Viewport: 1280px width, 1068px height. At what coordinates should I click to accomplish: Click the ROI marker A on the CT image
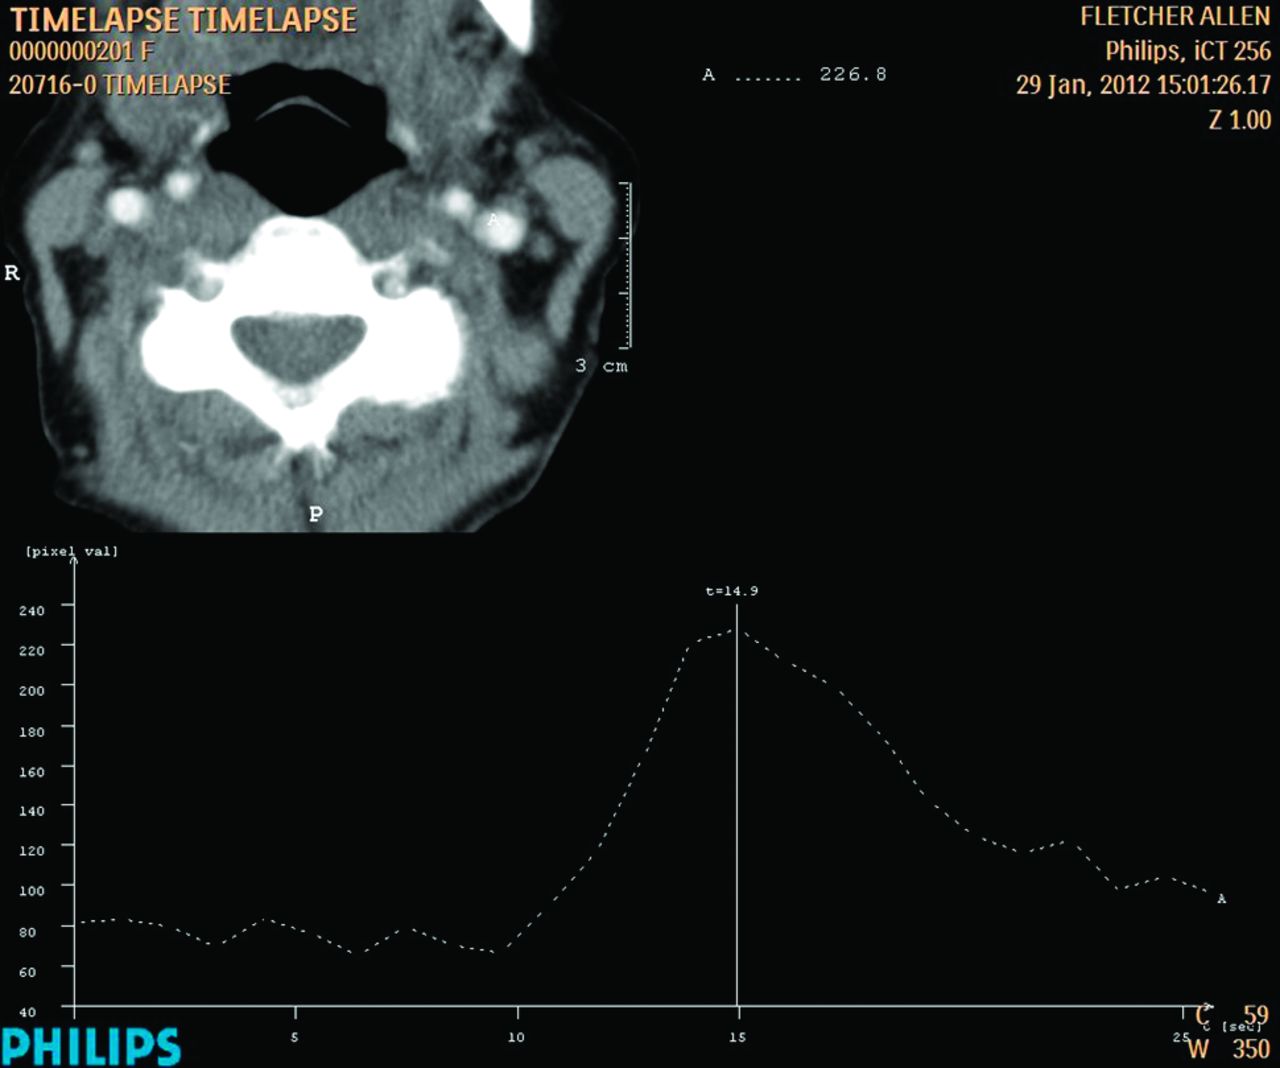493,220
